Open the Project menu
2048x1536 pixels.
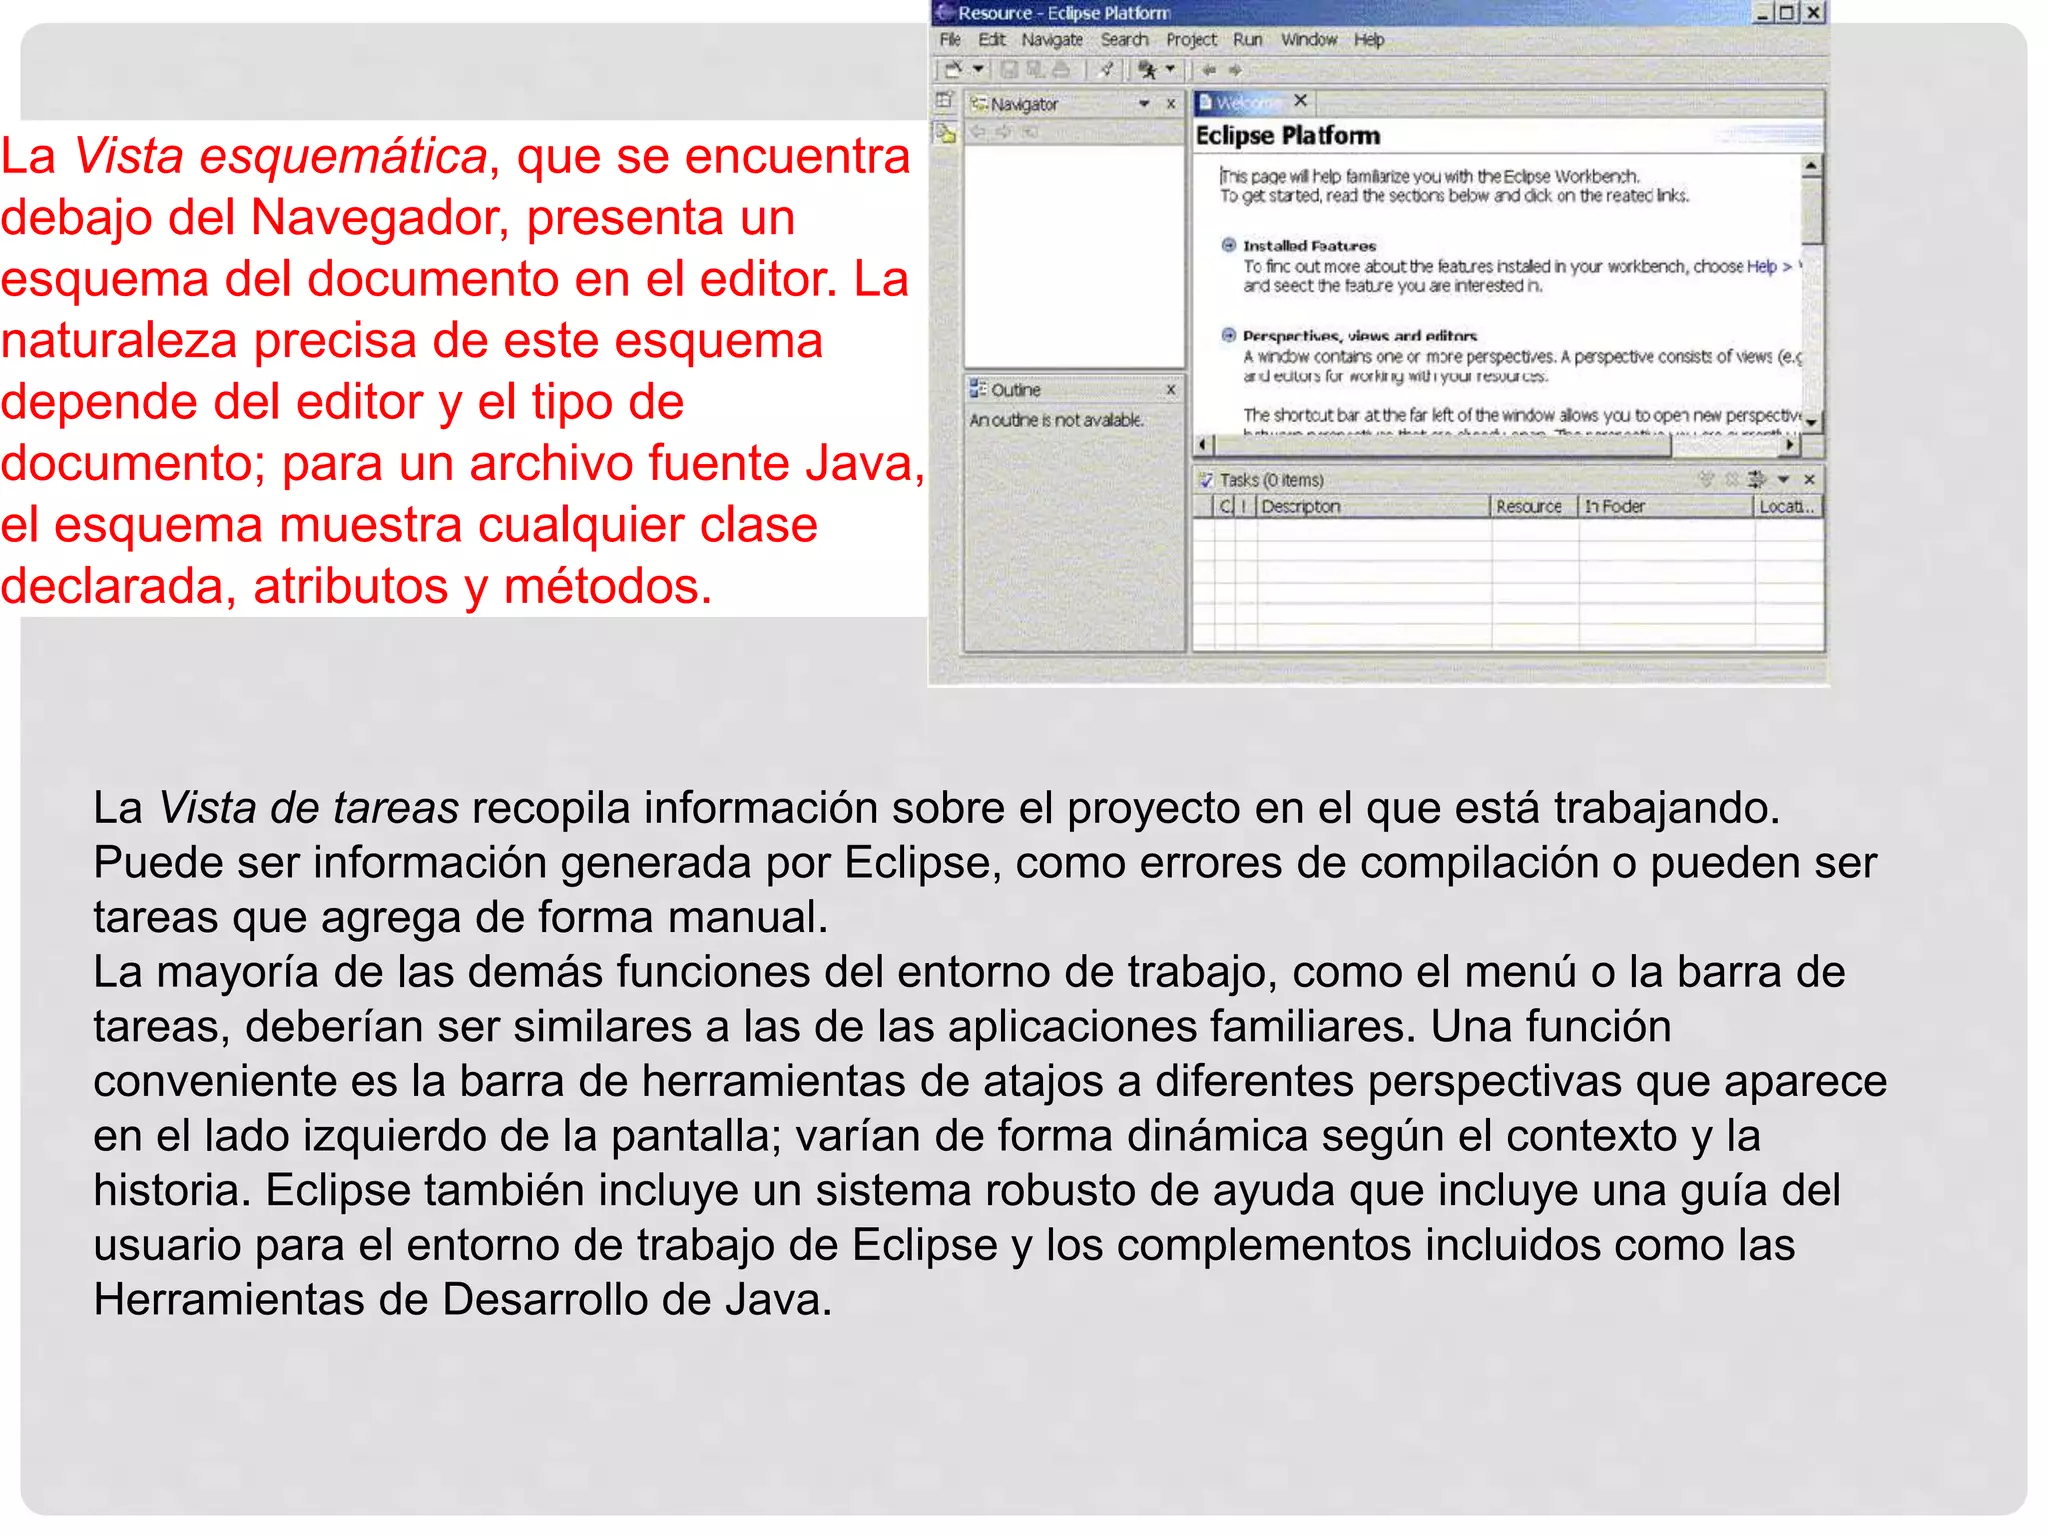[1191, 40]
